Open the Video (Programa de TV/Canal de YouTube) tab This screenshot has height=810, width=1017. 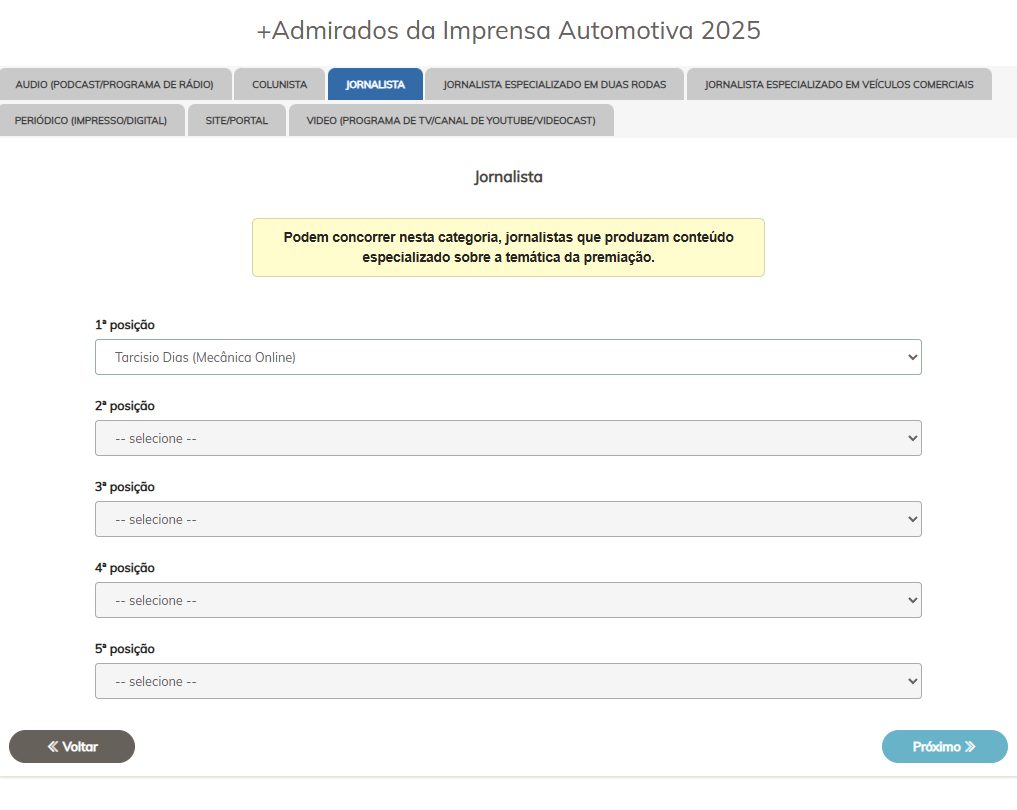pyautogui.click(x=451, y=121)
